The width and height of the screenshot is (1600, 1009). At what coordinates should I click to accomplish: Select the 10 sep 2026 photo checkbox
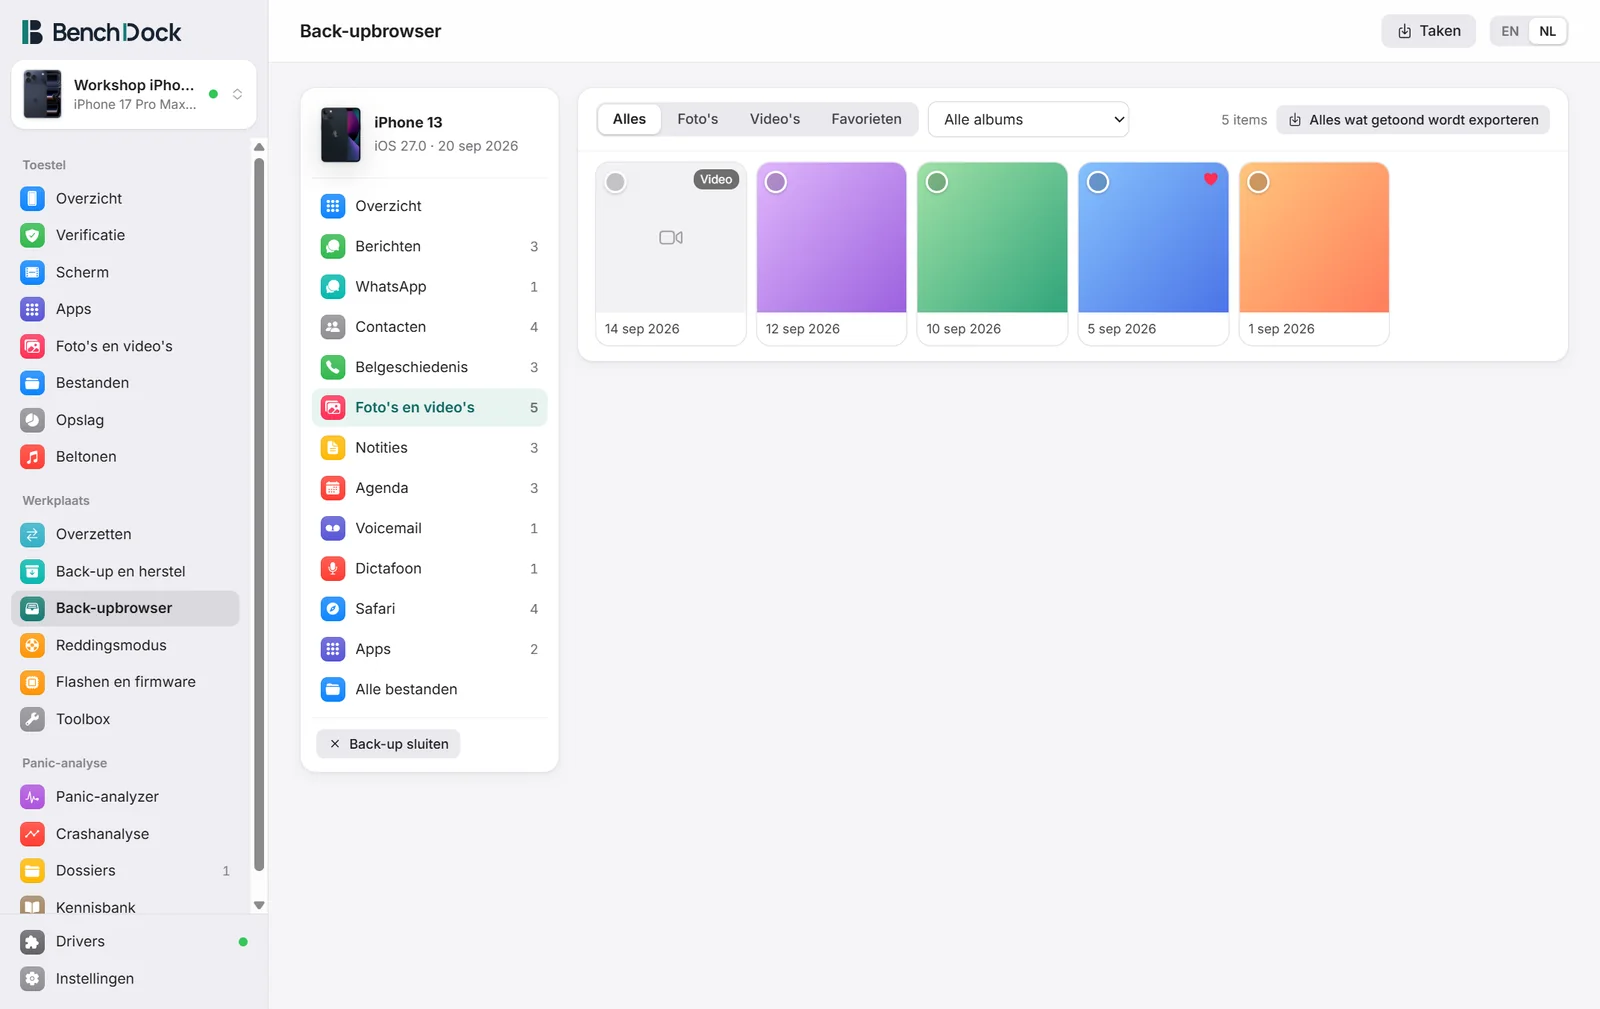[x=937, y=182]
